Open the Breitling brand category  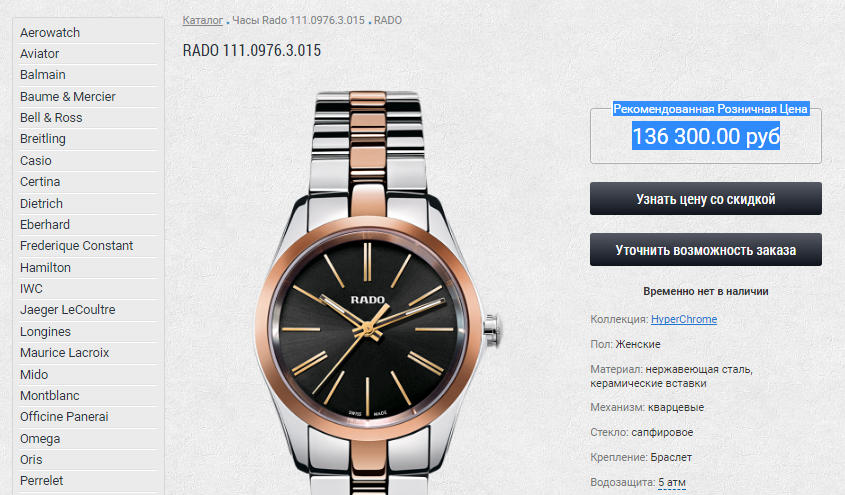[43, 139]
